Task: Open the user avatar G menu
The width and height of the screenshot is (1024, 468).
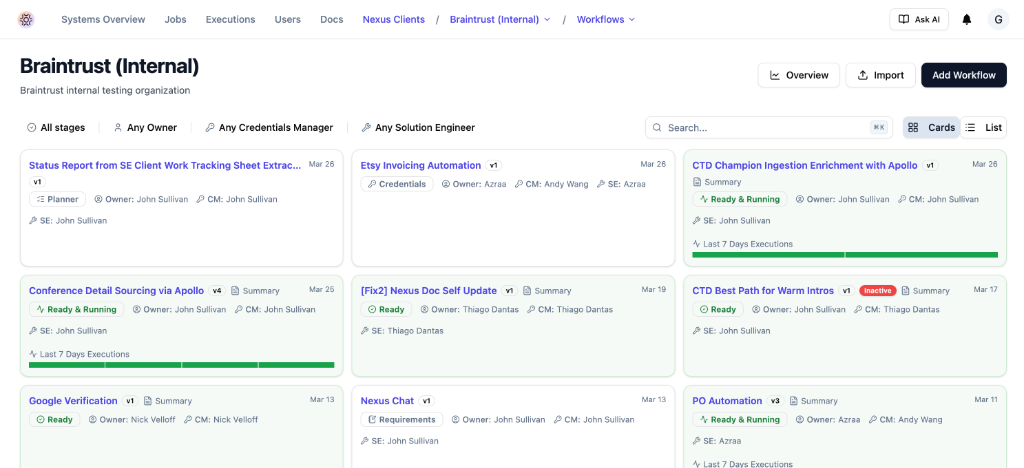Action: pos(998,20)
